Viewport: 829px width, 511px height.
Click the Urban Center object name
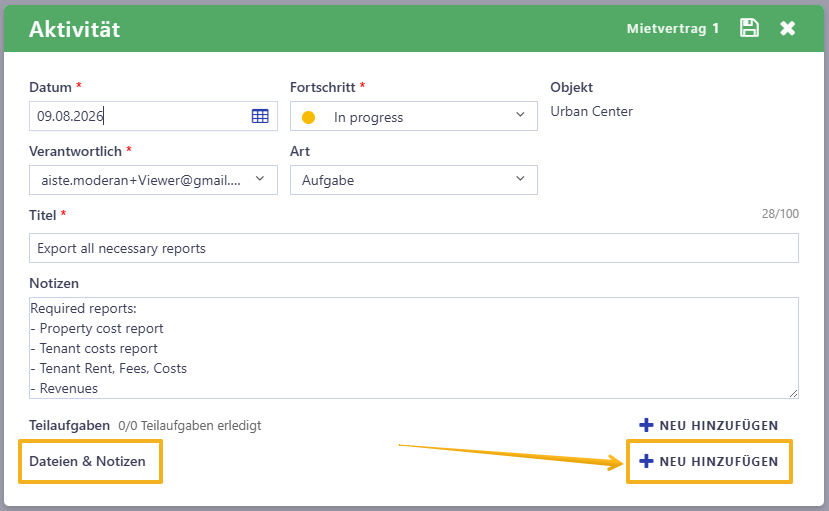click(591, 112)
